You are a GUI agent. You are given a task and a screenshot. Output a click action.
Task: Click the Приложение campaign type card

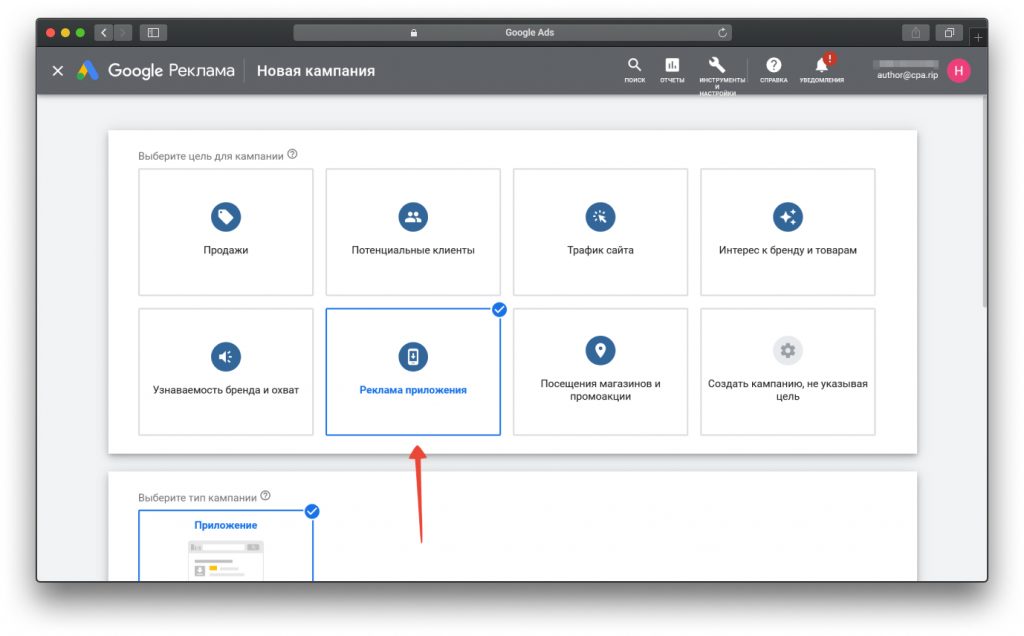tap(226, 545)
